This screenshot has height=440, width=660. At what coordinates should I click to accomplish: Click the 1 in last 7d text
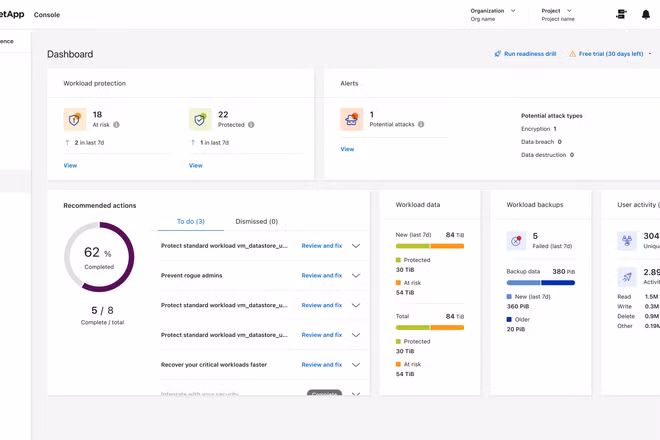[215, 143]
